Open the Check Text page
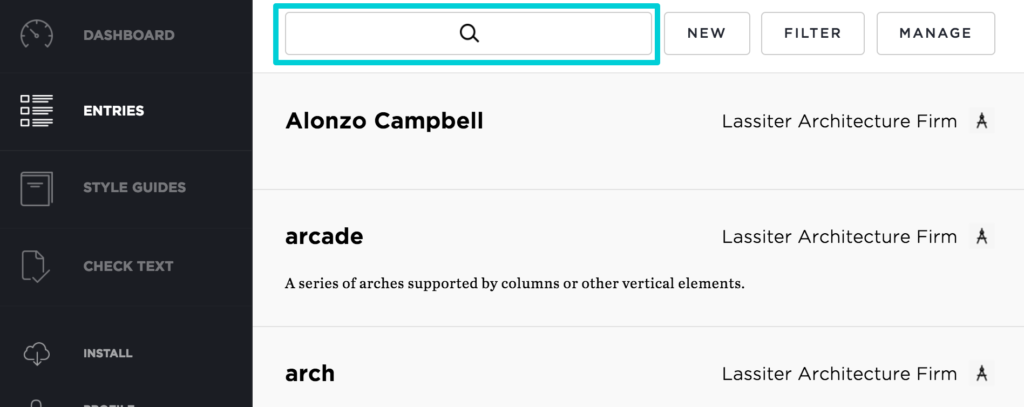This screenshot has width=1024, height=407. (128, 267)
